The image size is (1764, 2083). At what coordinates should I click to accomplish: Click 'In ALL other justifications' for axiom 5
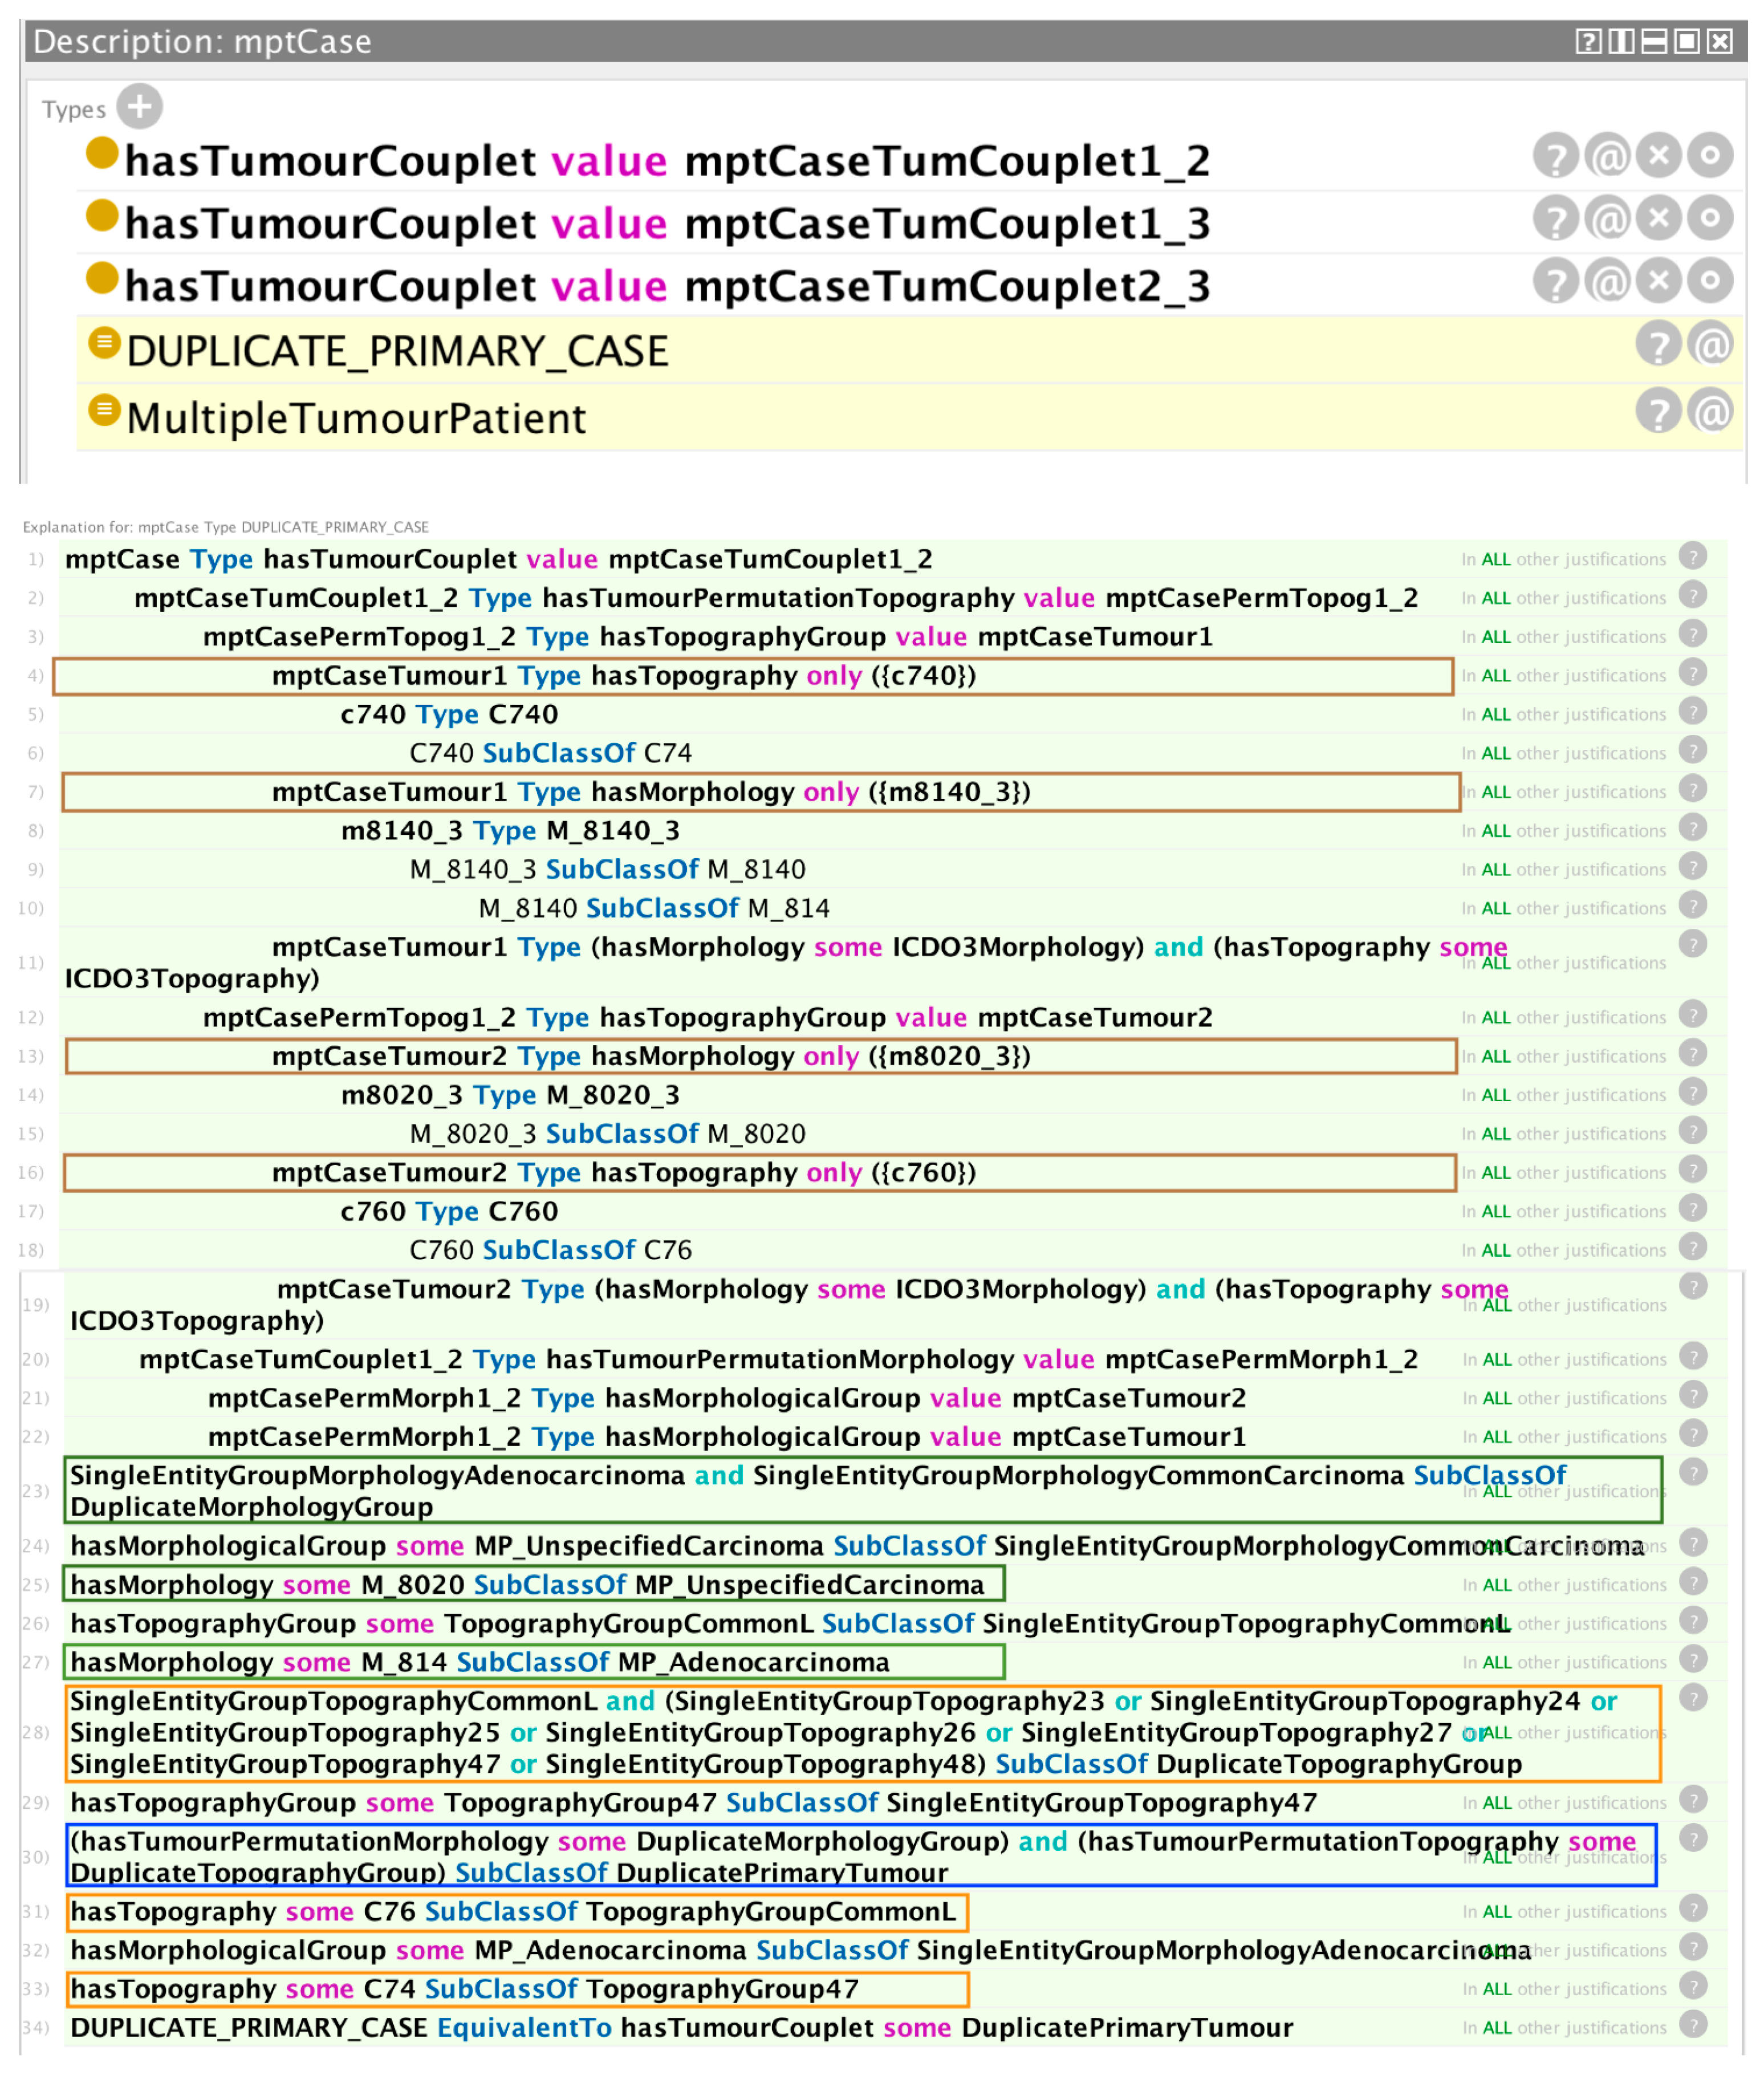[x=1563, y=715]
